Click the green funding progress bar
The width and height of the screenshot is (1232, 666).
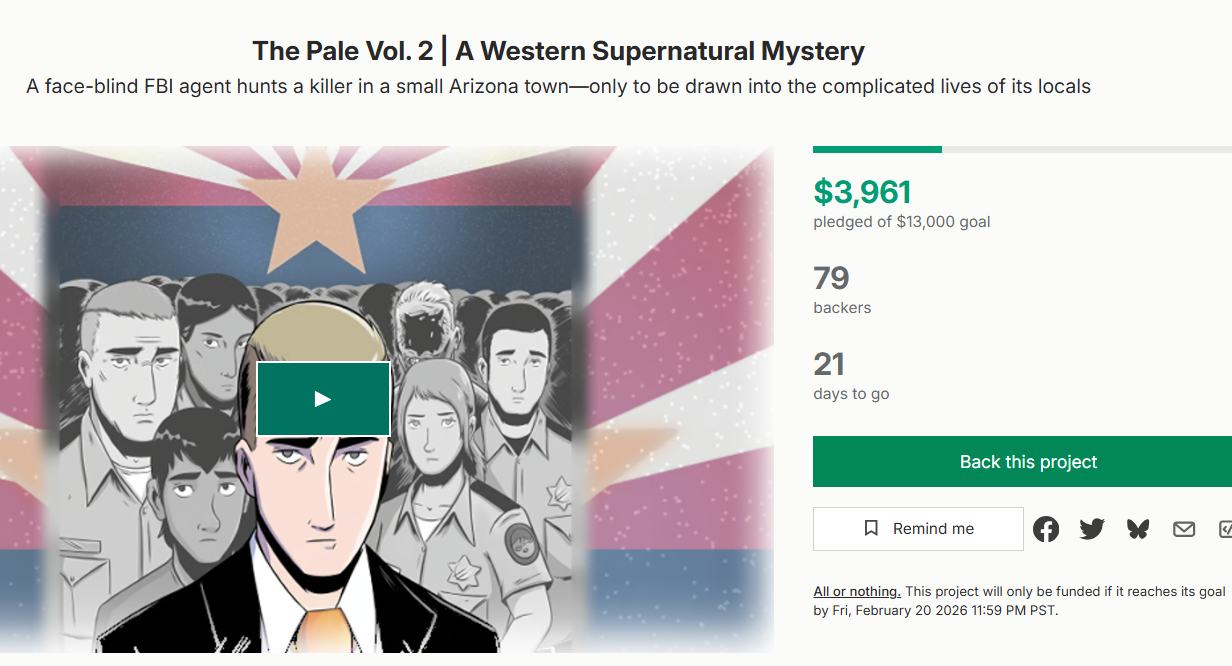coord(877,150)
